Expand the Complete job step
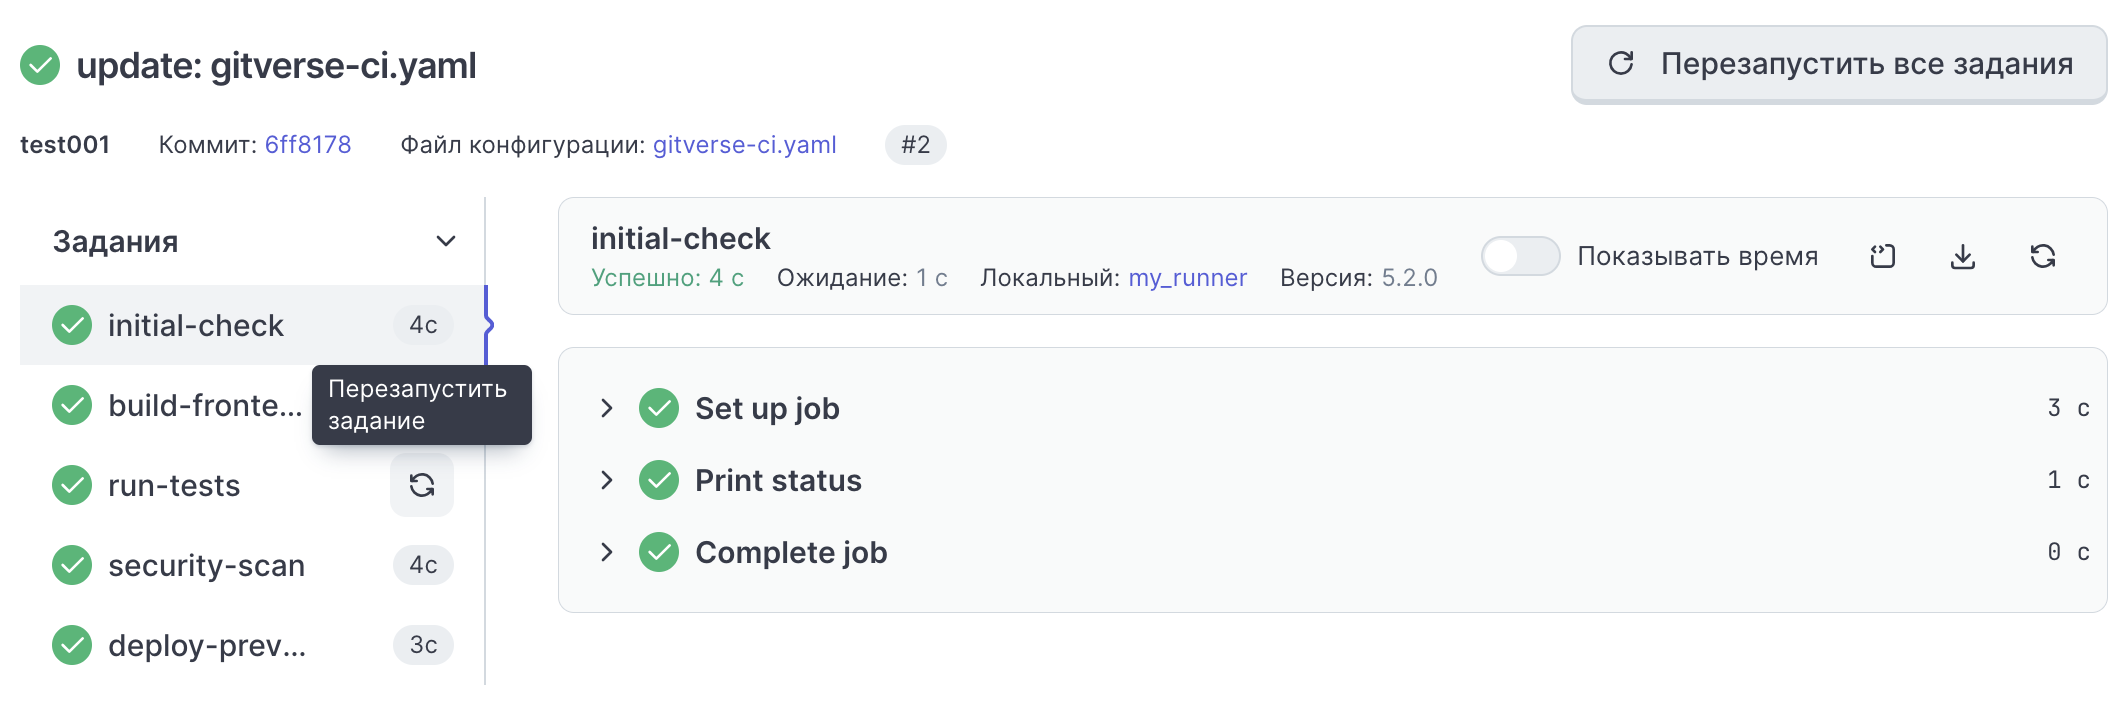Viewport: 2124px width, 708px height. click(x=606, y=552)
